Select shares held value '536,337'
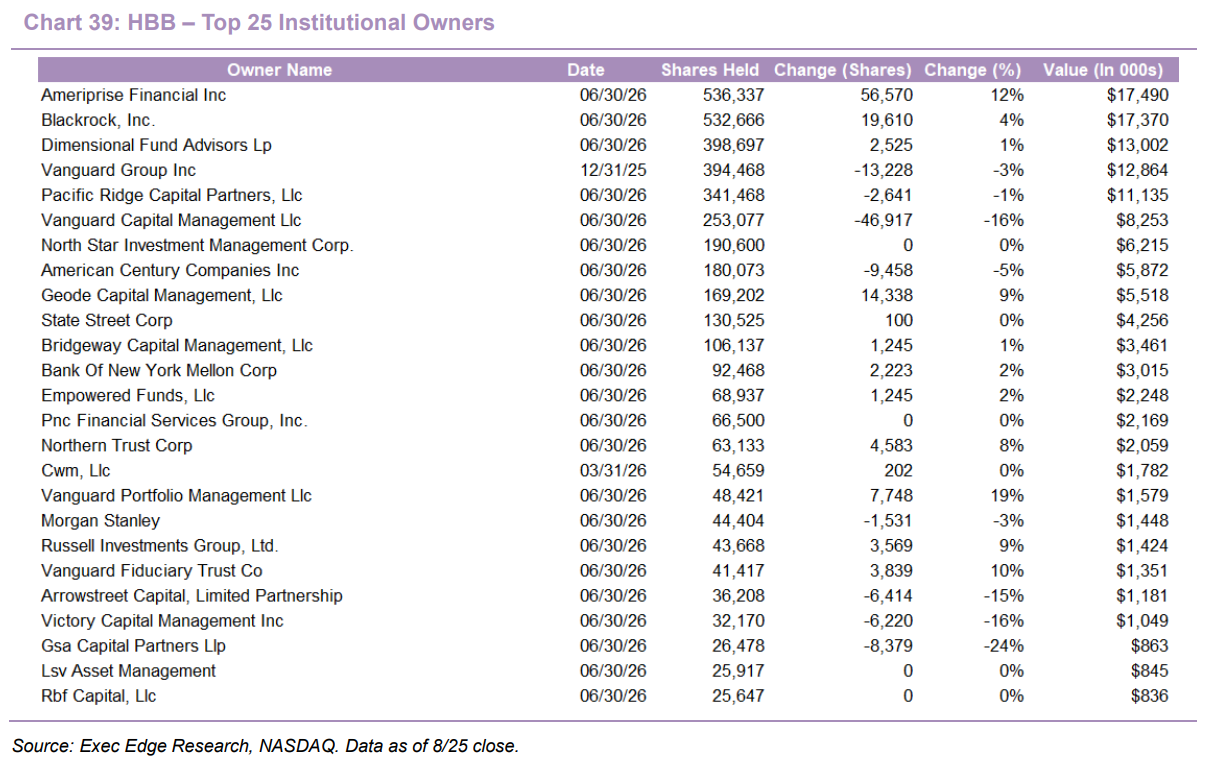Image resolution: width=1209 pixels, height=762 pixels. click(x=732, y=95)
